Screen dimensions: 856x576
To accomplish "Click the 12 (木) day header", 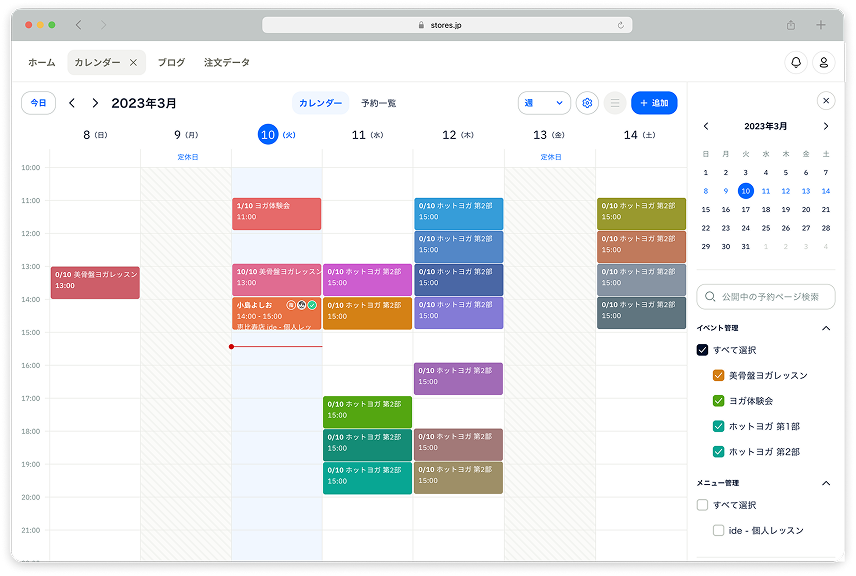I will tap(457, 135).
